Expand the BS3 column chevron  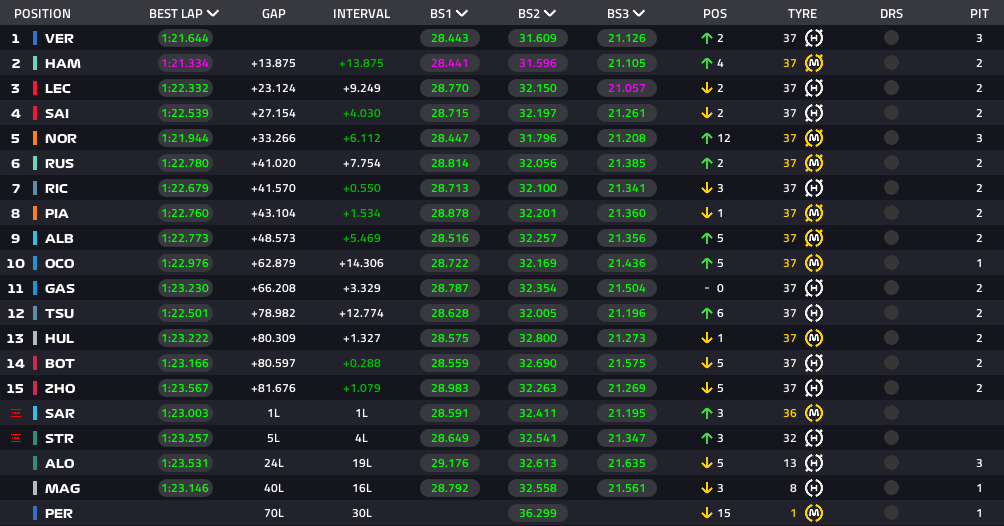tap(638, 13)
